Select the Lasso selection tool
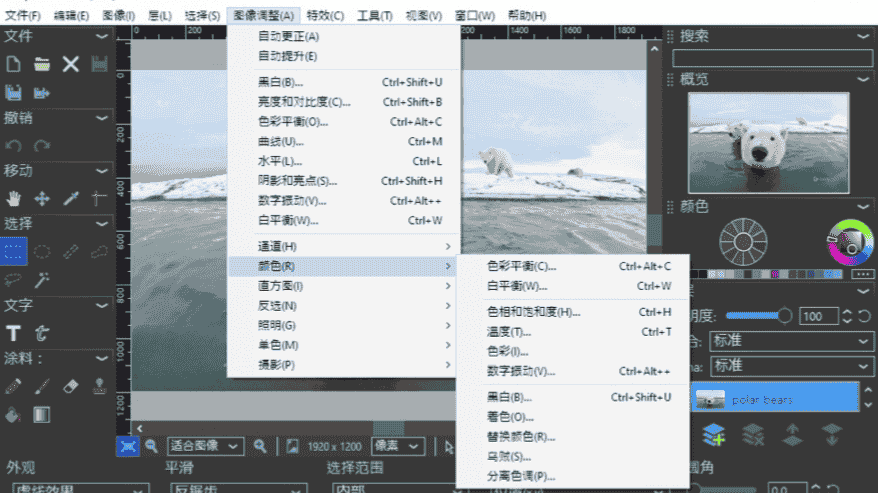The height and width of the screenshot is (493, 878). click(x=13, y=280)
